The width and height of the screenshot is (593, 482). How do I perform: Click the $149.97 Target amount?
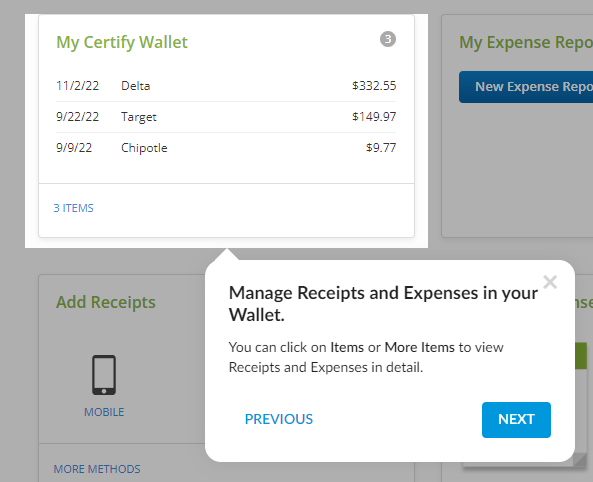[374, 117]
